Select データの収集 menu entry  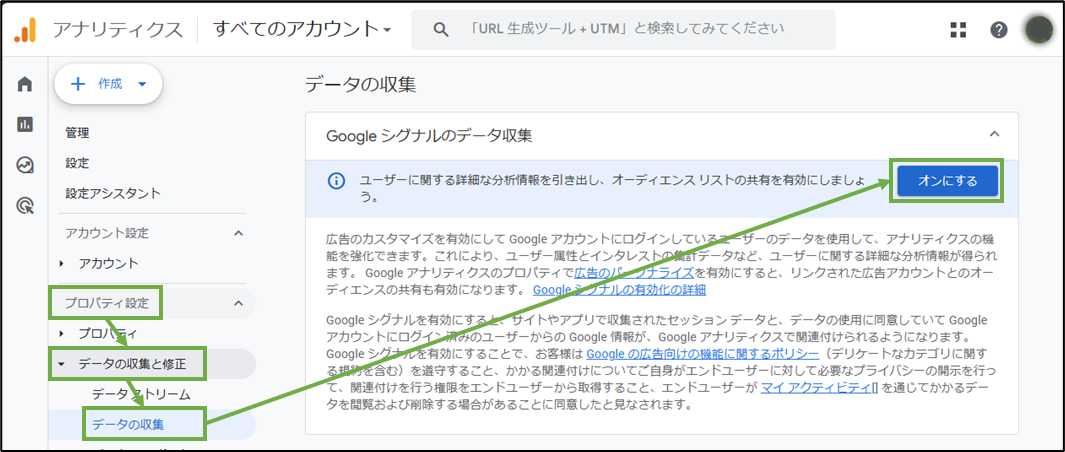point(128,425)
